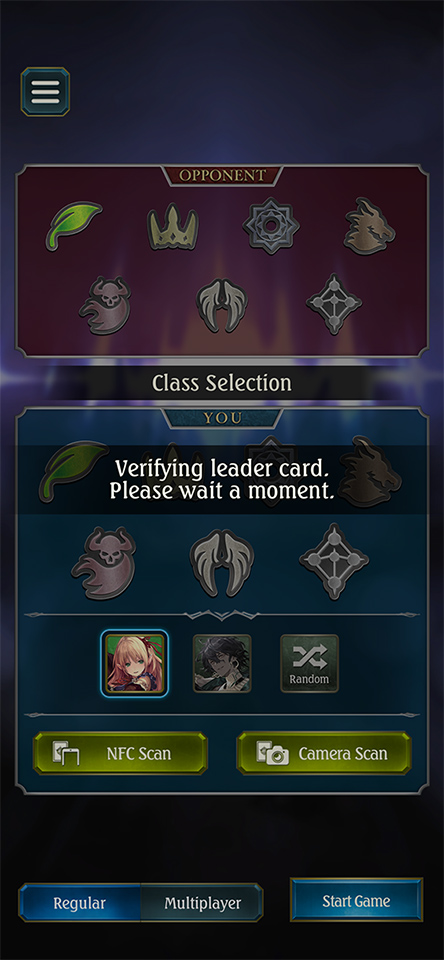Choose your green leaf class
This screenshot has height=960, width=444.
click(73, 470)
